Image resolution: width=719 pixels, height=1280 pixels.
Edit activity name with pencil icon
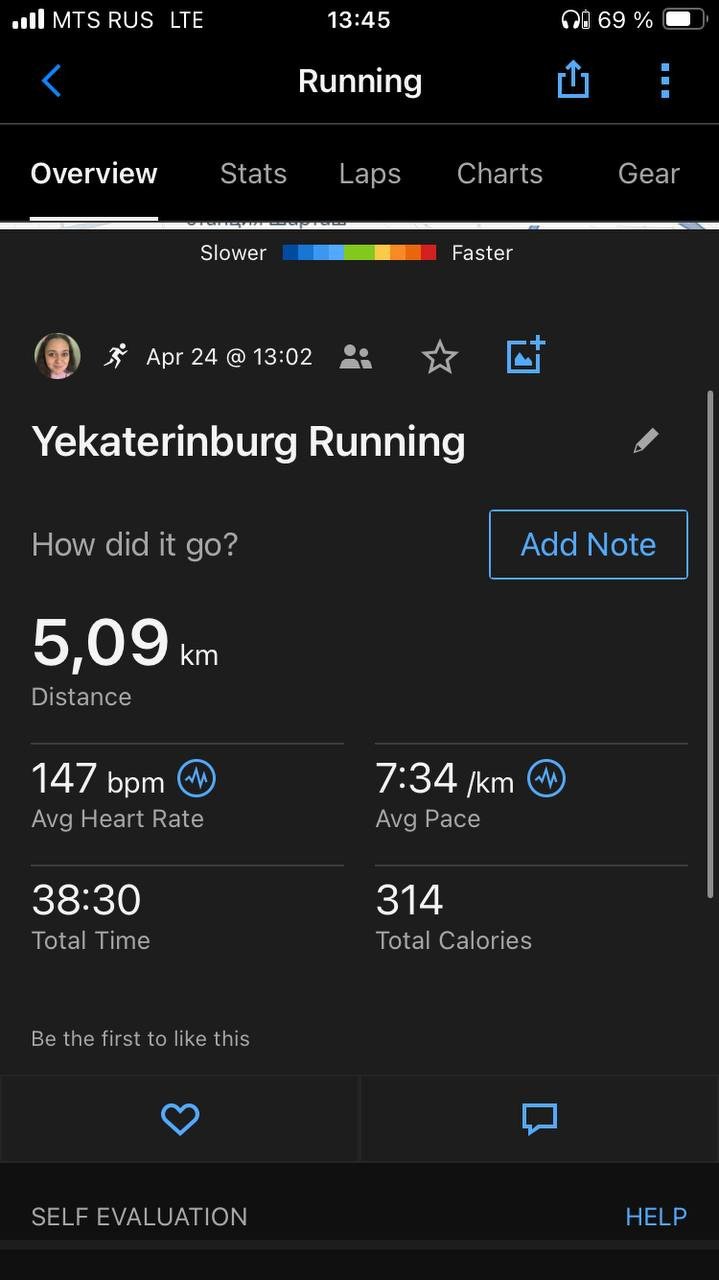tap(646, 441)
